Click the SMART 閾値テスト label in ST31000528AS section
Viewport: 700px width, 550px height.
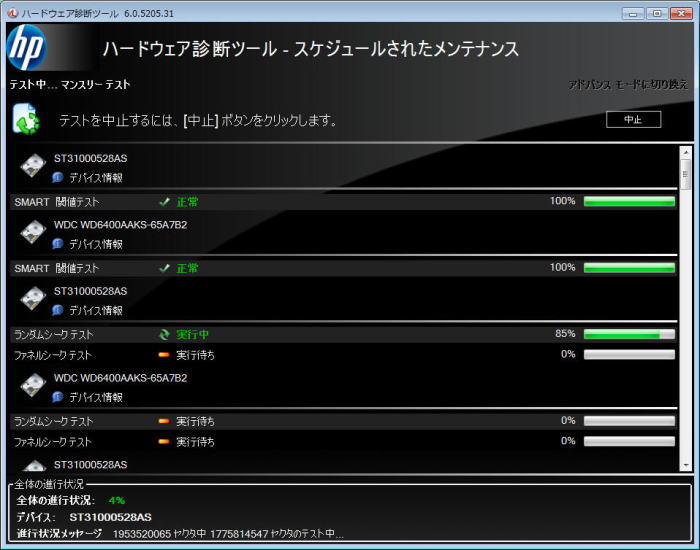click(56, 202)
